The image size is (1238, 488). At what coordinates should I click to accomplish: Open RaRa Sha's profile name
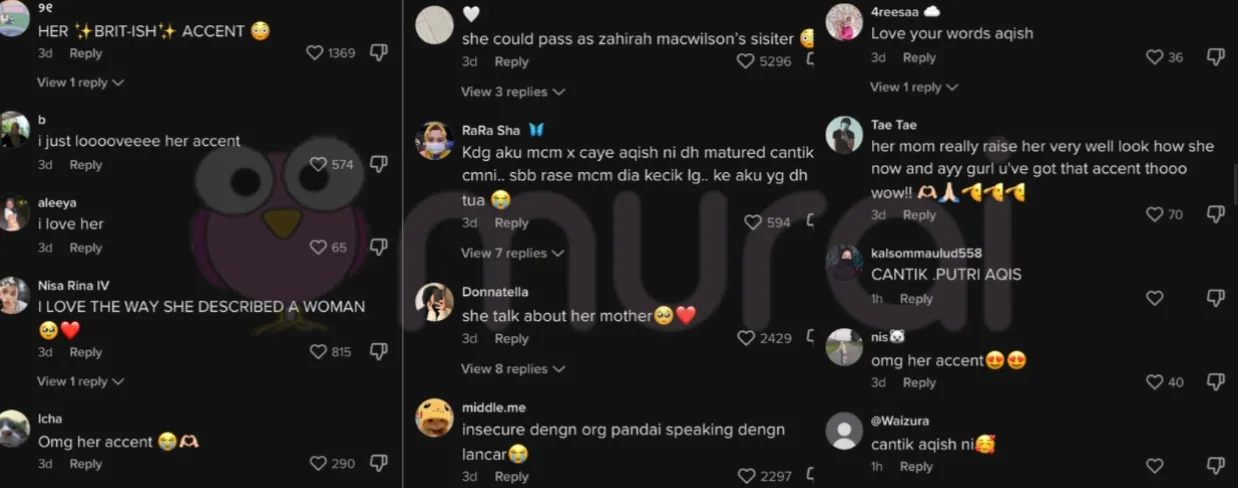coord(491,130)
